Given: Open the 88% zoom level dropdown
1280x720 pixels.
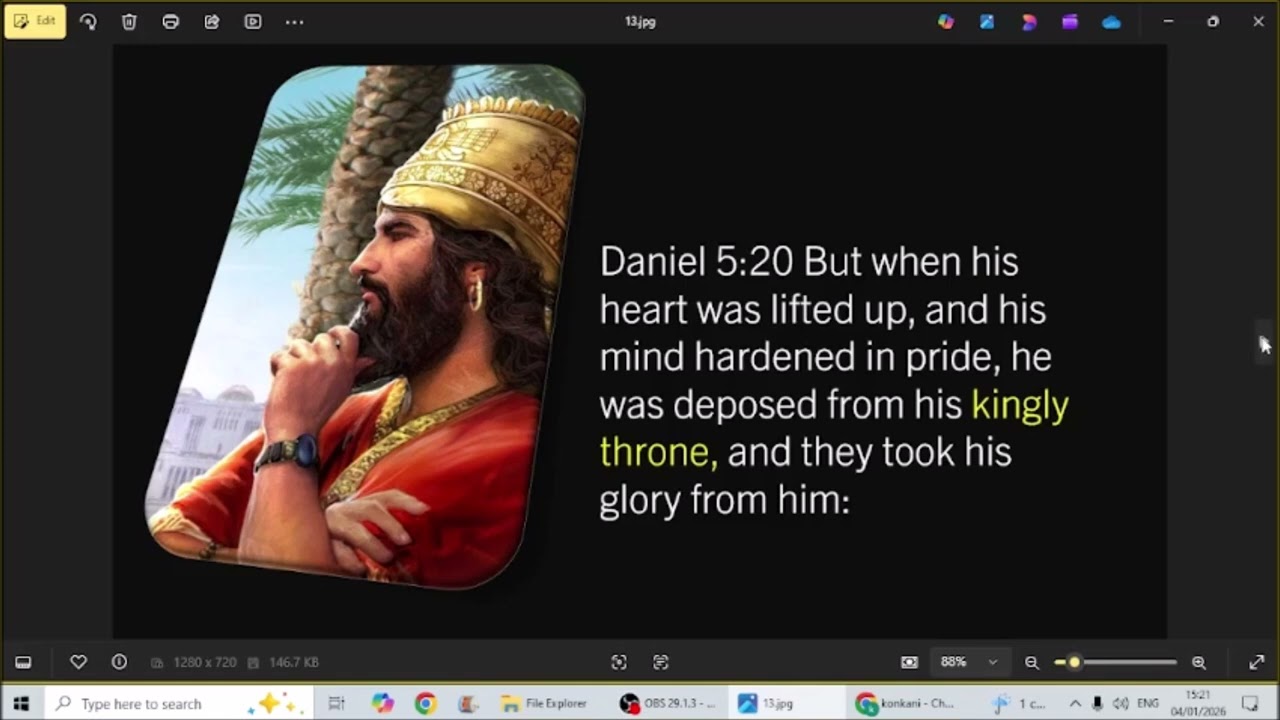Looking at the screenshot, I should coord(968,662).
